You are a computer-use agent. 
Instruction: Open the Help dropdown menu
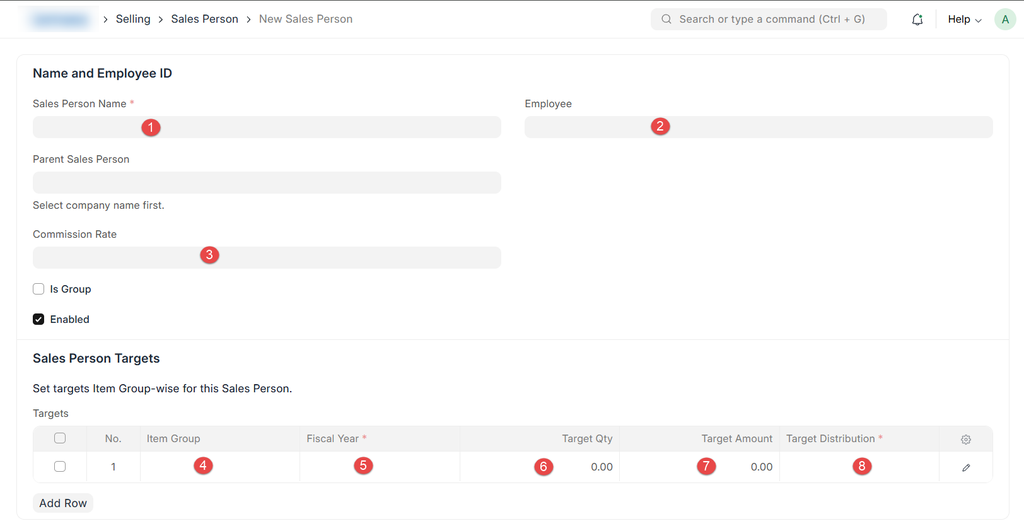964,19
